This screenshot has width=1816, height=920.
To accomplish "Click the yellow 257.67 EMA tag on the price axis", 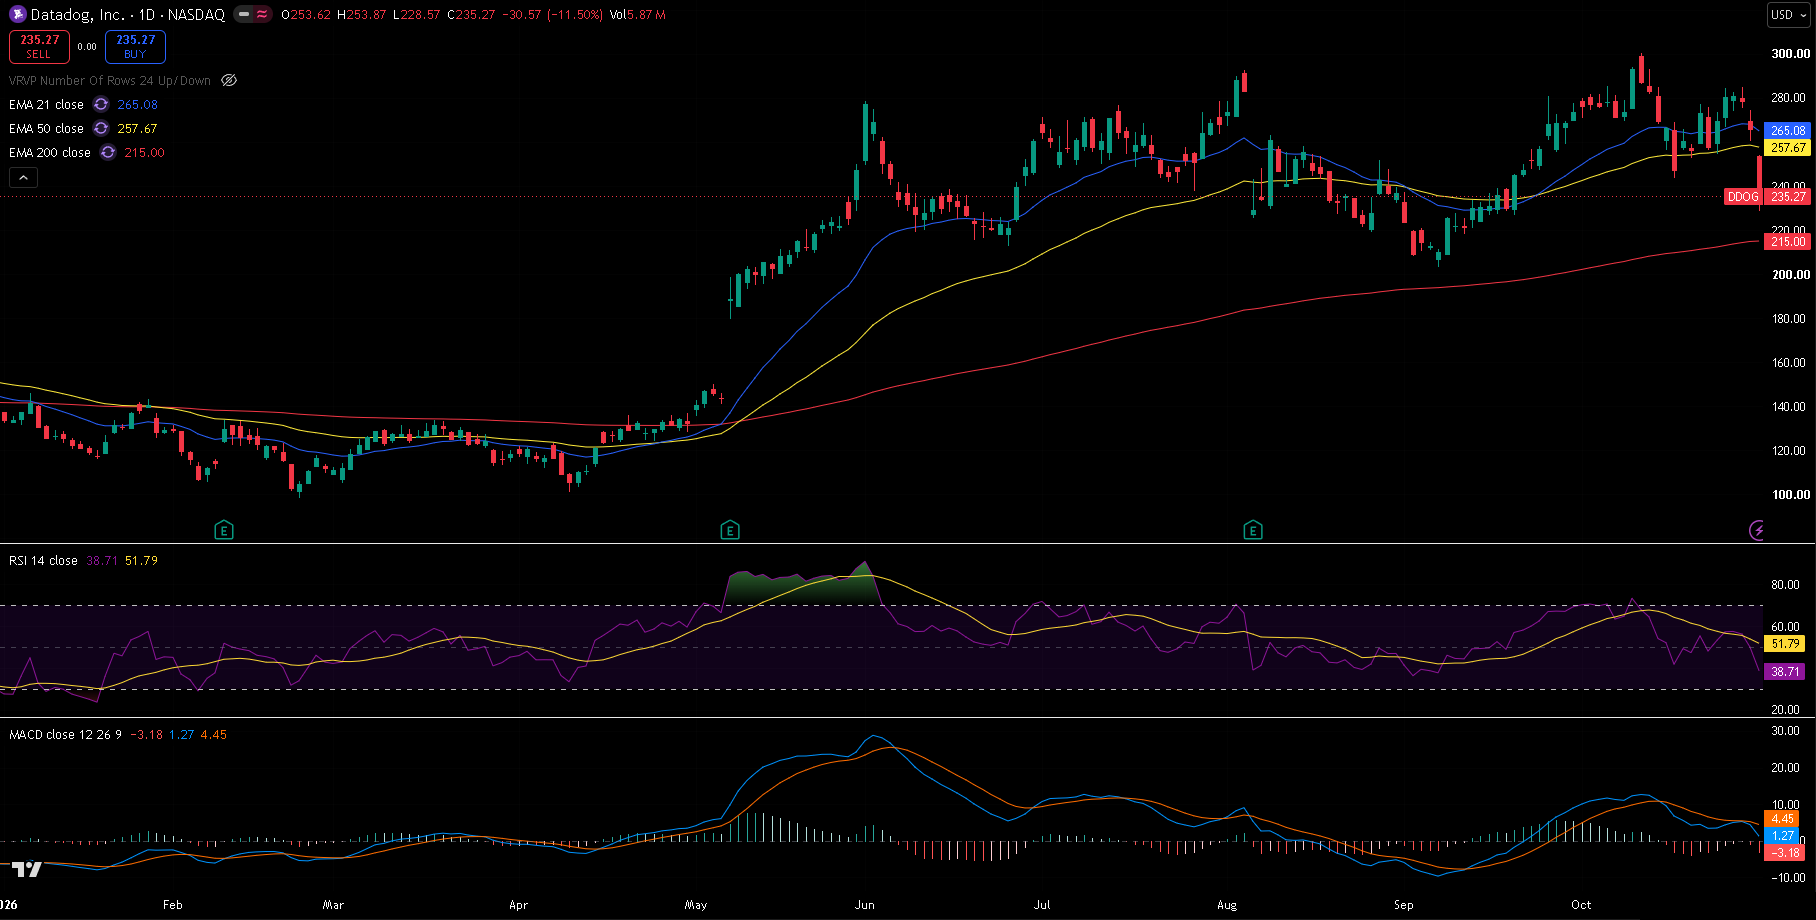I will coord(1788,147).
